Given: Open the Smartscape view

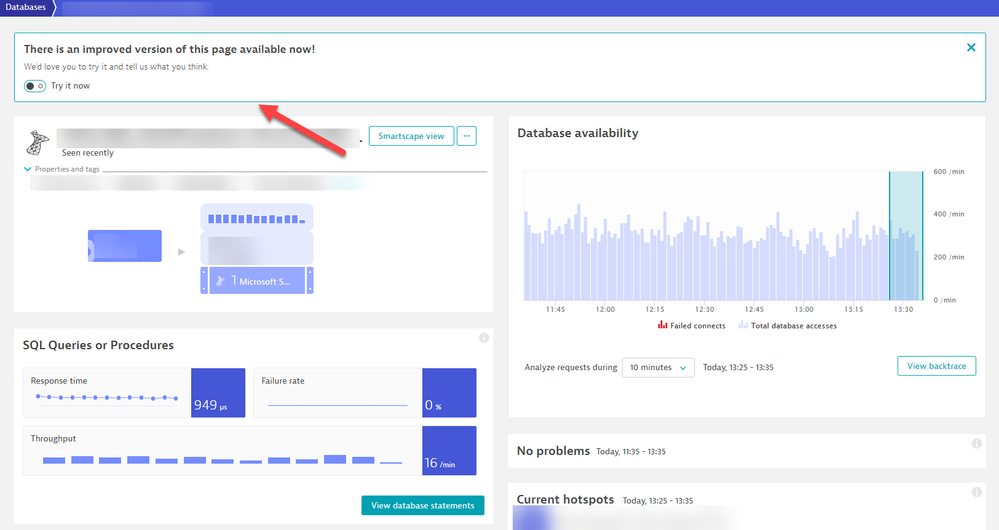Looking at the screenshot, I should coord(411,136).
